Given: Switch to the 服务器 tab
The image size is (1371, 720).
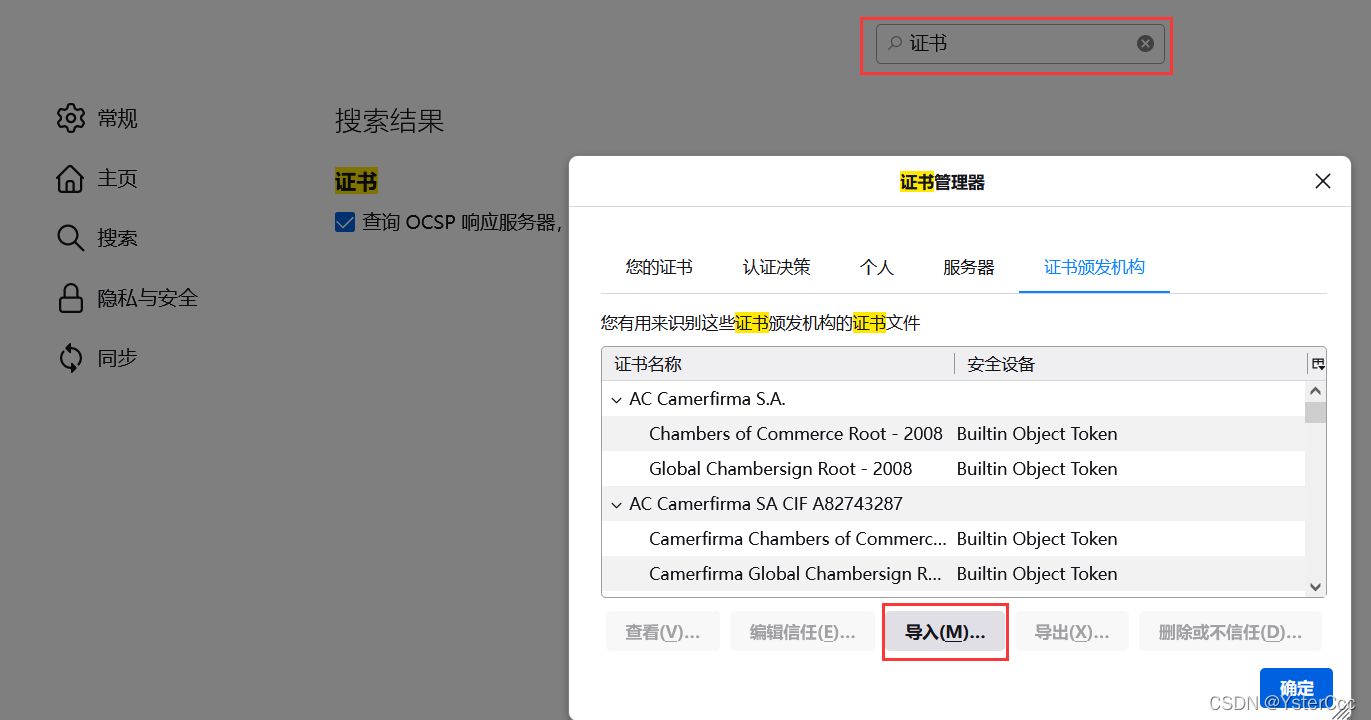Looking at the screenshot, I should click(x=969, y=267).
